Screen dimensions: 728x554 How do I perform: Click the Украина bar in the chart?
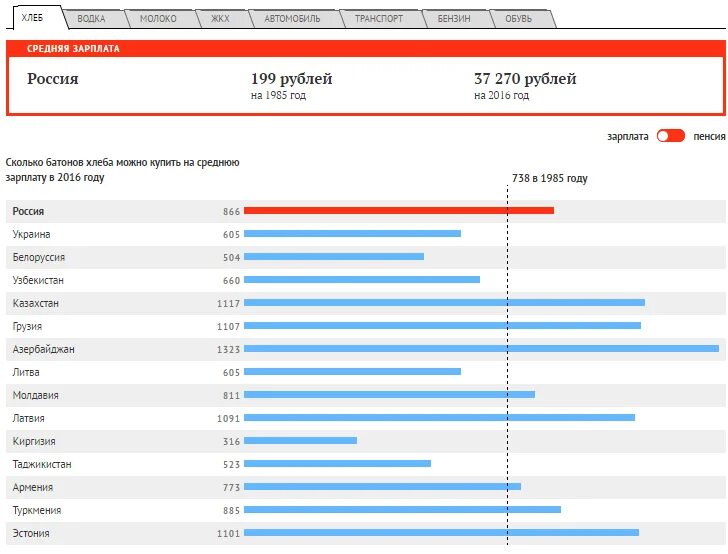pos(352,234)
